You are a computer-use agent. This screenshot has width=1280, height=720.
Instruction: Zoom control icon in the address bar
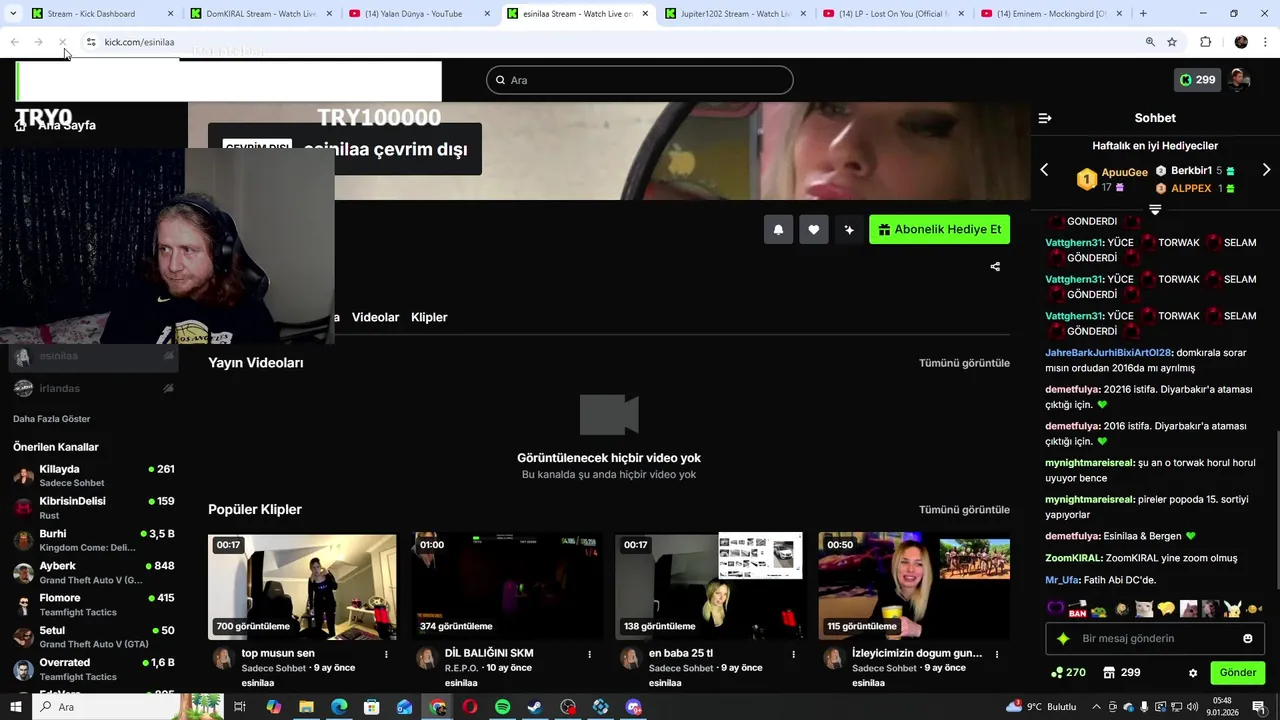1150,42
